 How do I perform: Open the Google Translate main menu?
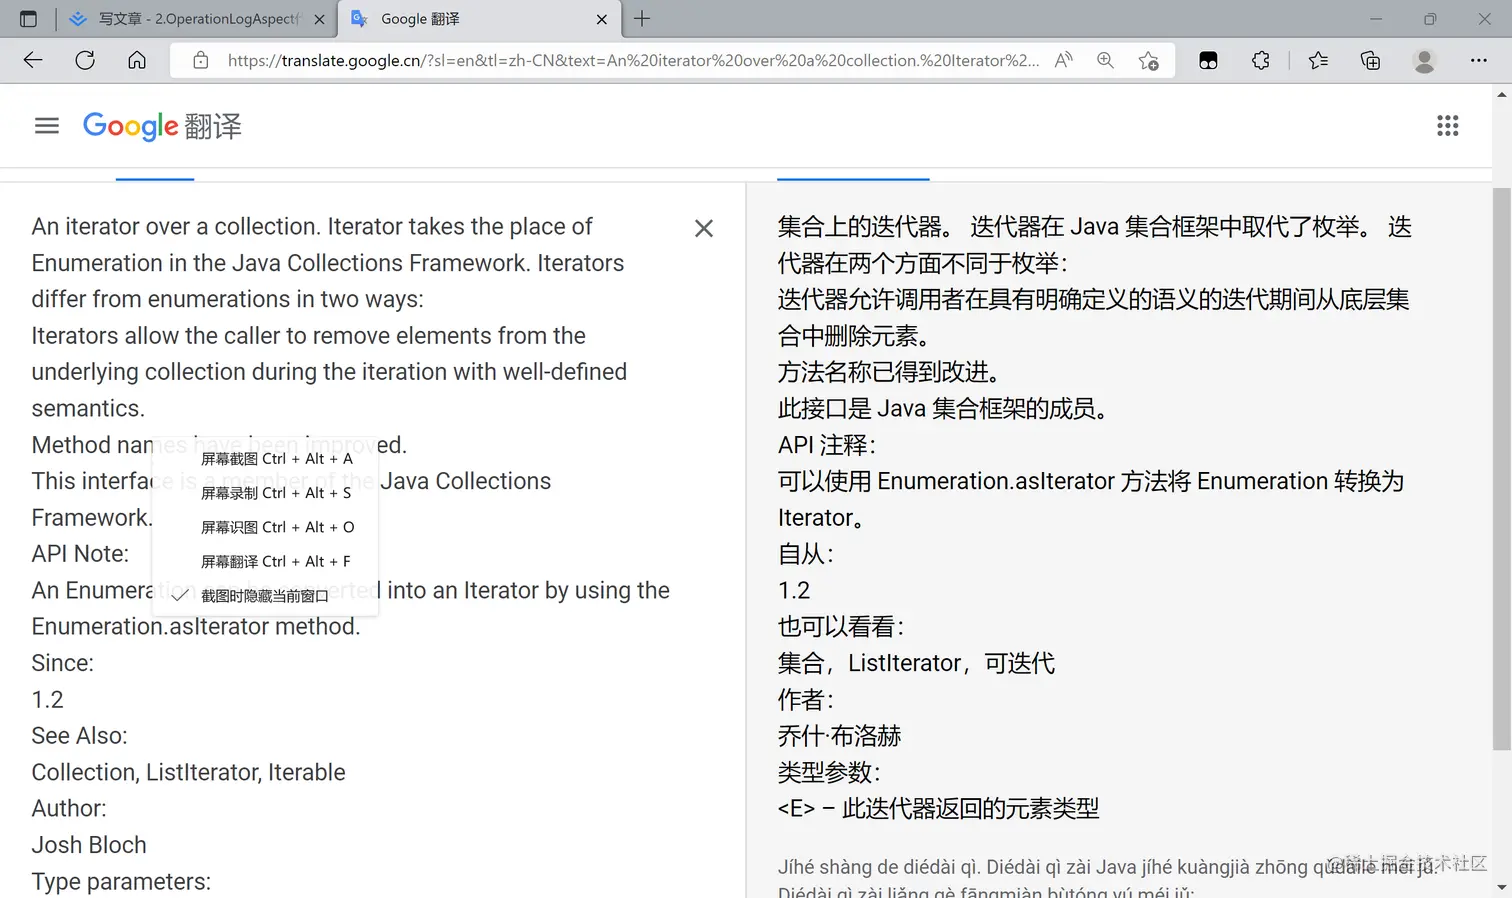click(47, 126)
